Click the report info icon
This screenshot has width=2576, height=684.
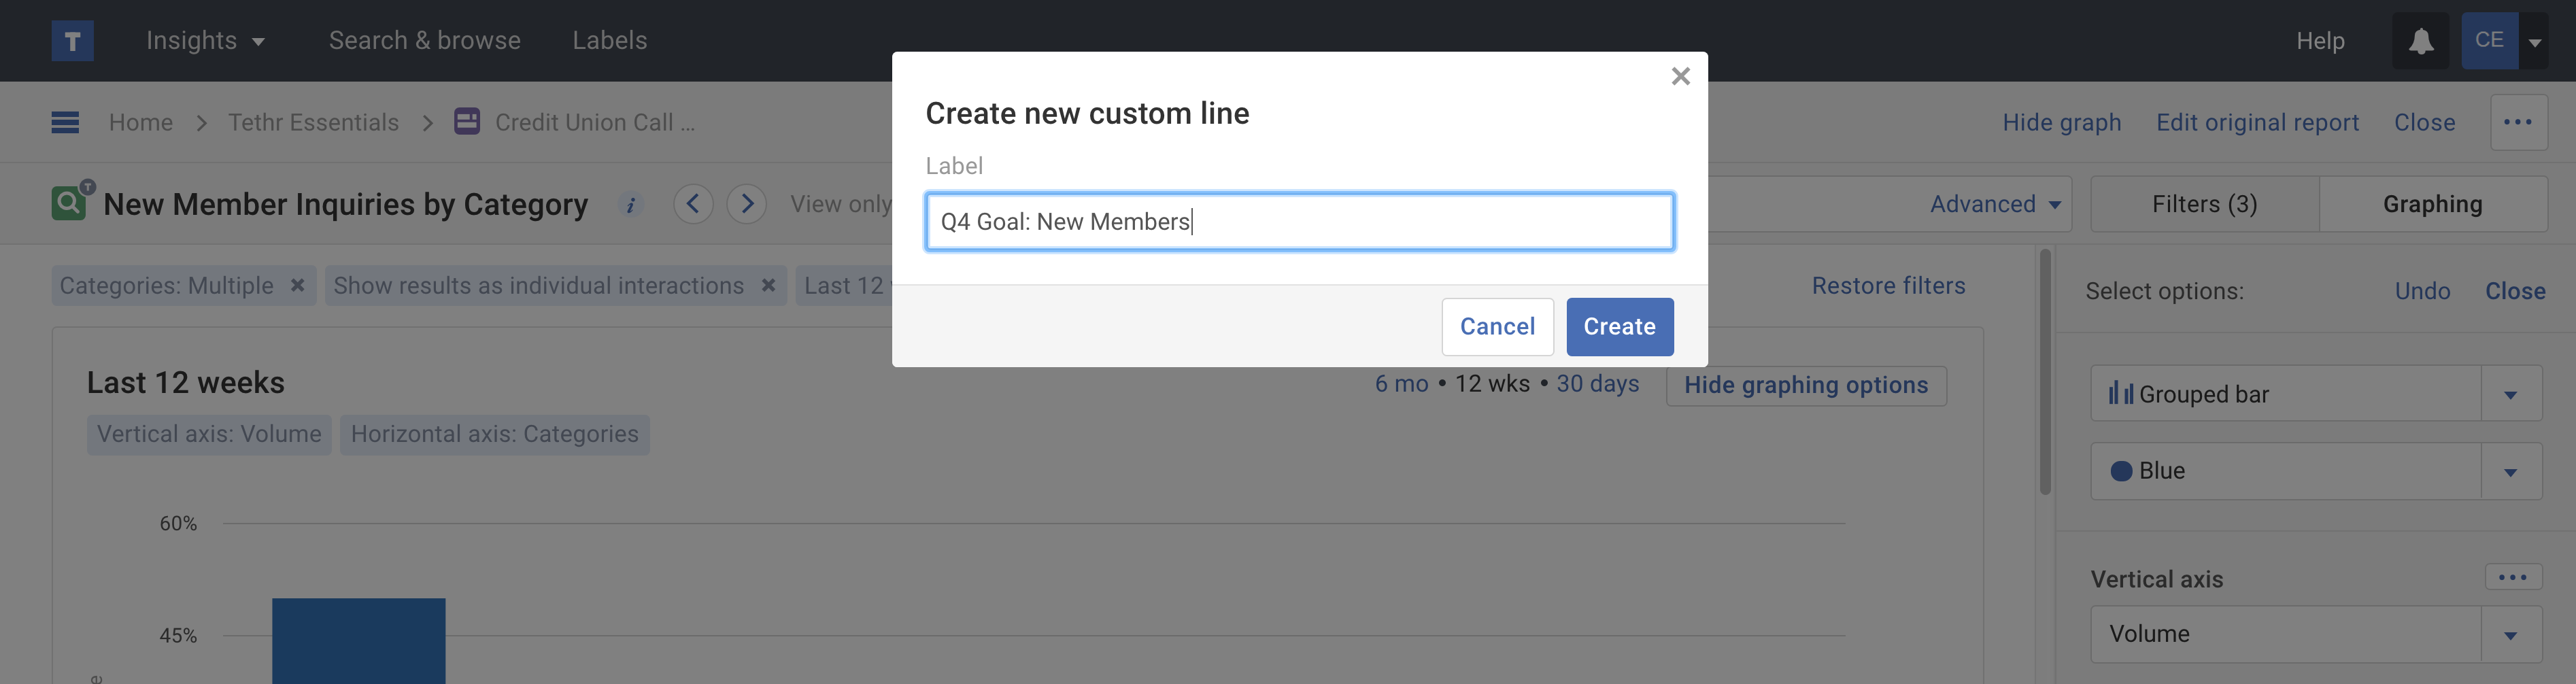[630, 205]
